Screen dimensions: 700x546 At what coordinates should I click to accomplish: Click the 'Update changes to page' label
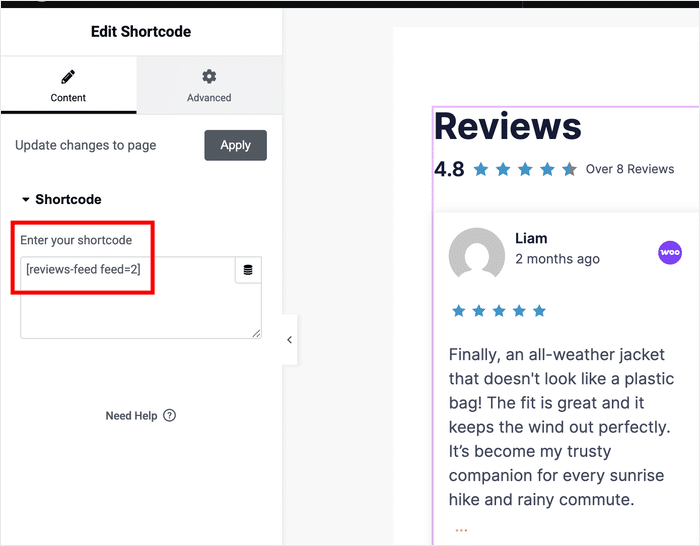pyautogui.click(x=86, y=145)
